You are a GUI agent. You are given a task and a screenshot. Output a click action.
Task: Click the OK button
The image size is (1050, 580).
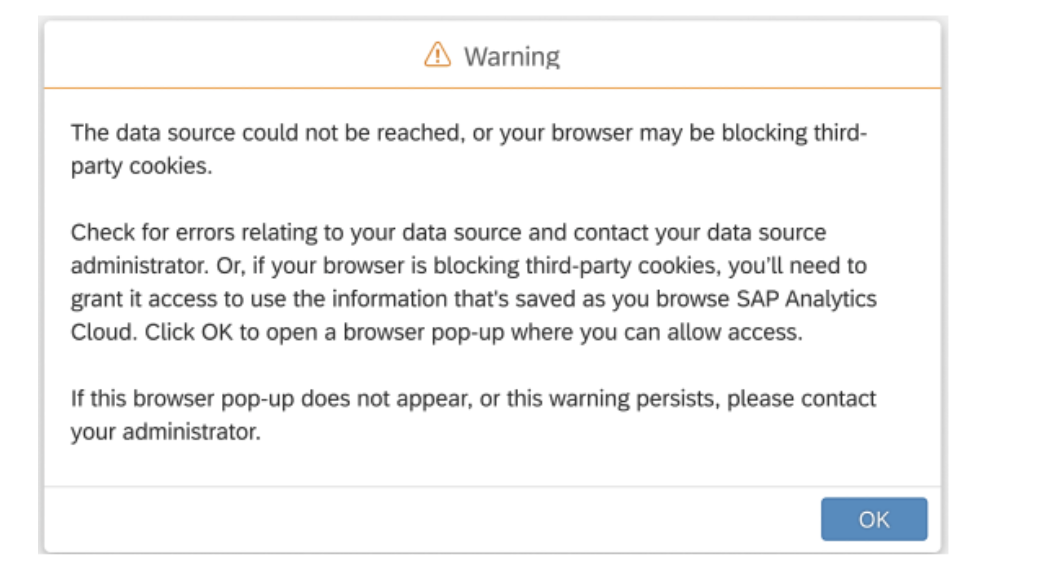coord(874,519)
